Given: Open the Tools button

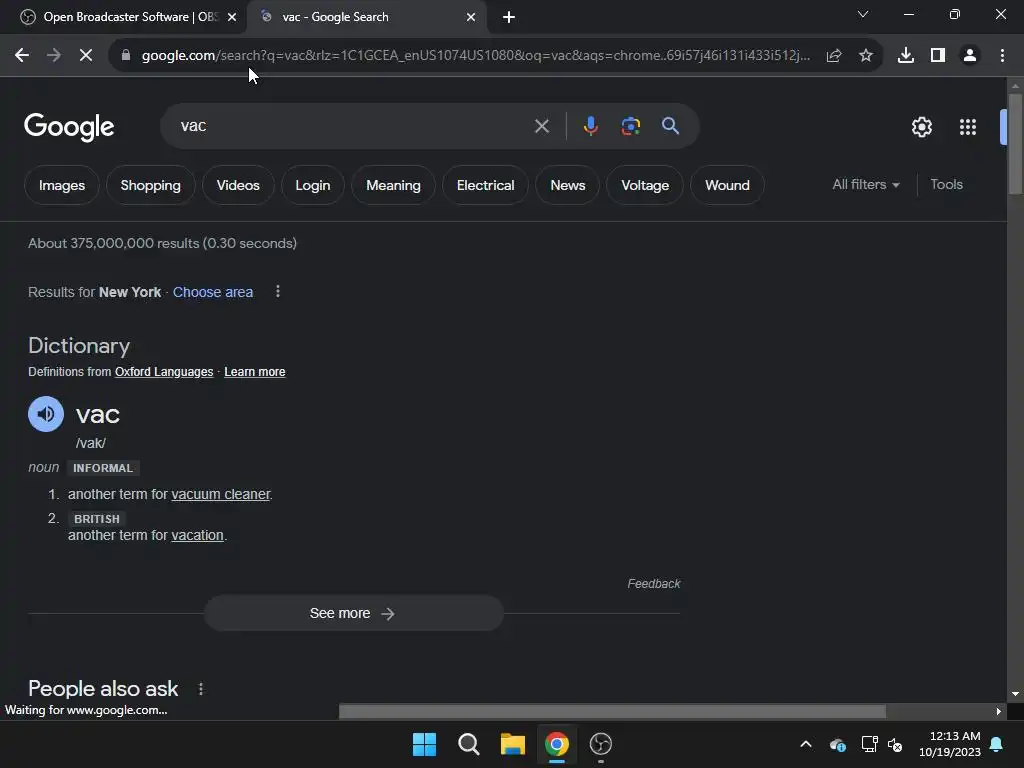Looking at the screenshot, I should coord(946,185).
